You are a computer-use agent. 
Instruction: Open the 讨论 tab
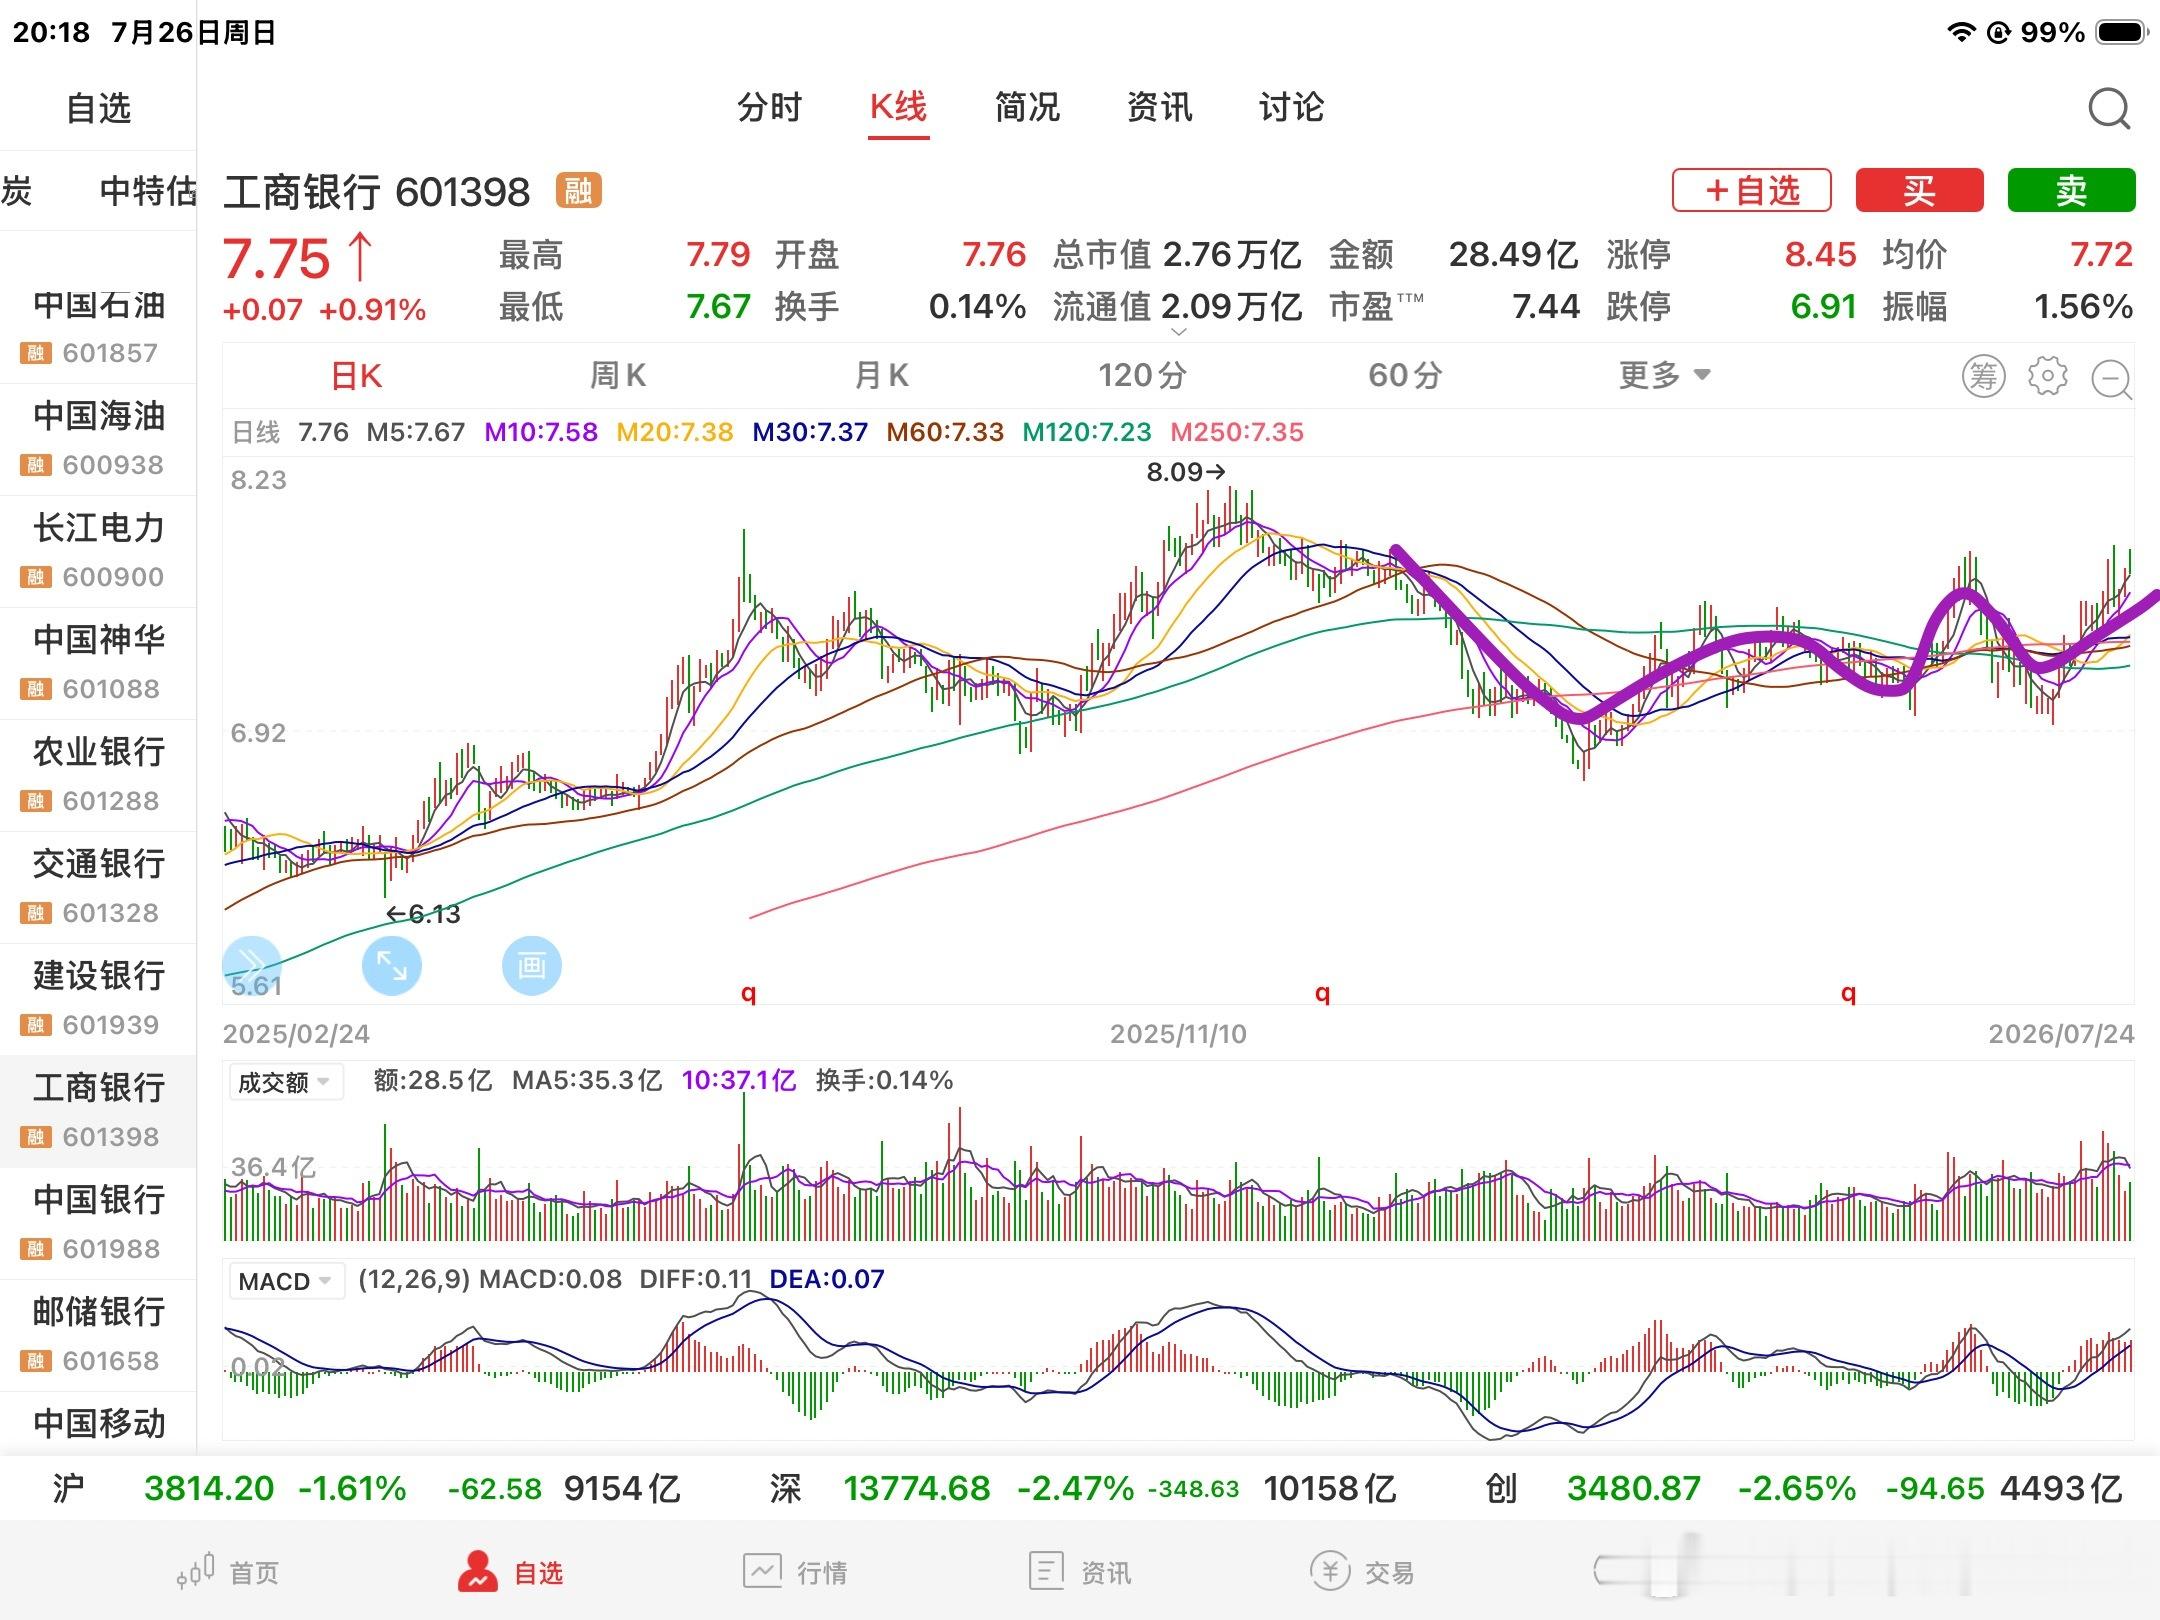[x=1291, y=107]
